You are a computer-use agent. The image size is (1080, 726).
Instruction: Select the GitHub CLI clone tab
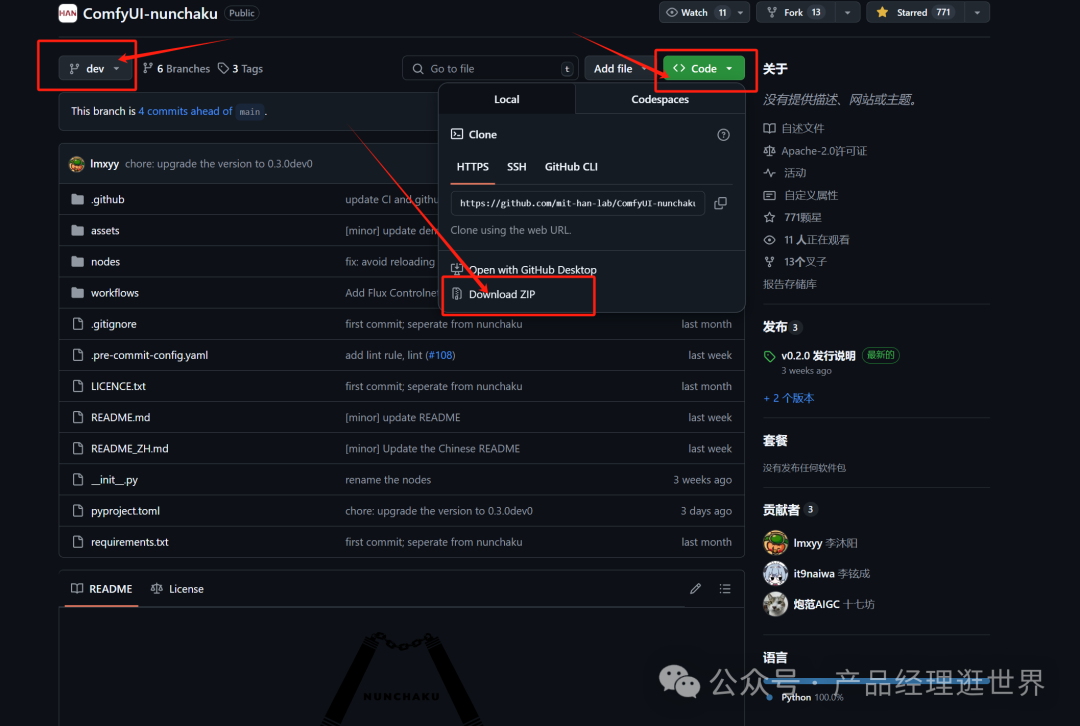pyautogui.click(x=571, y=167)
